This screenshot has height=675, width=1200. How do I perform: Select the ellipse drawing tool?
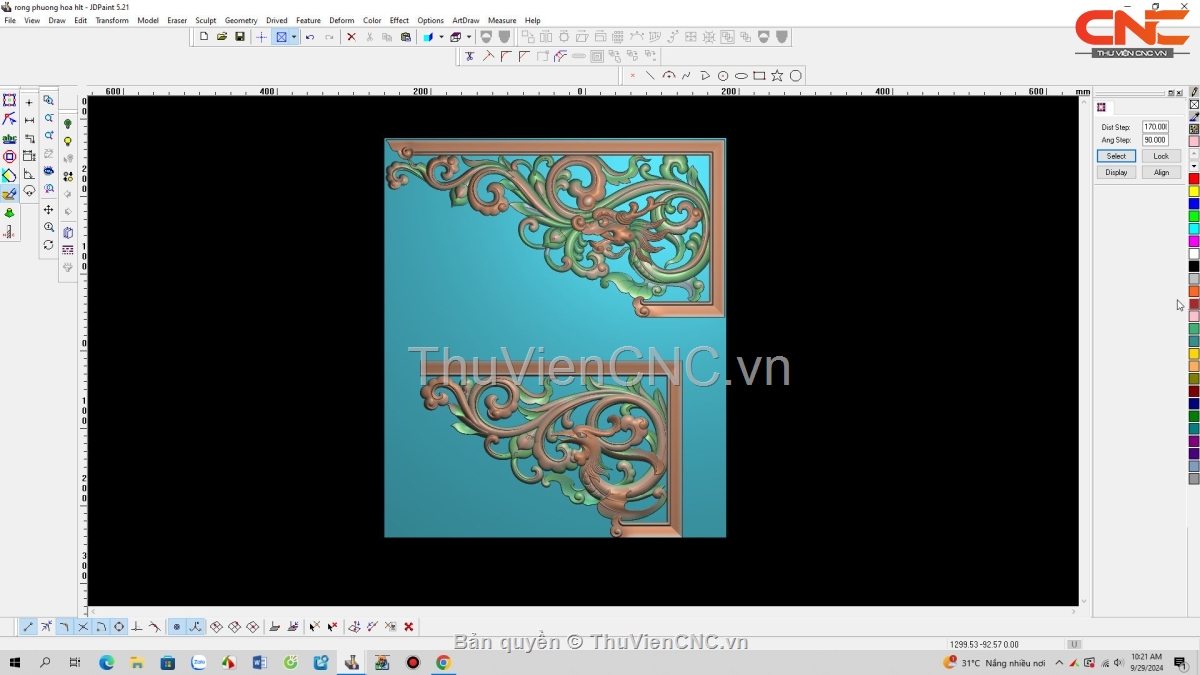741,76
